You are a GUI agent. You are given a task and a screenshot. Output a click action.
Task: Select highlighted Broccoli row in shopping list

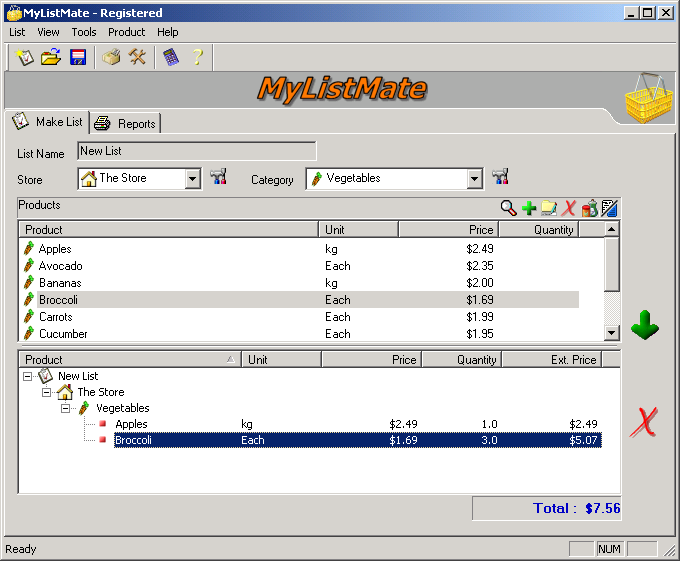click(357, 440)
